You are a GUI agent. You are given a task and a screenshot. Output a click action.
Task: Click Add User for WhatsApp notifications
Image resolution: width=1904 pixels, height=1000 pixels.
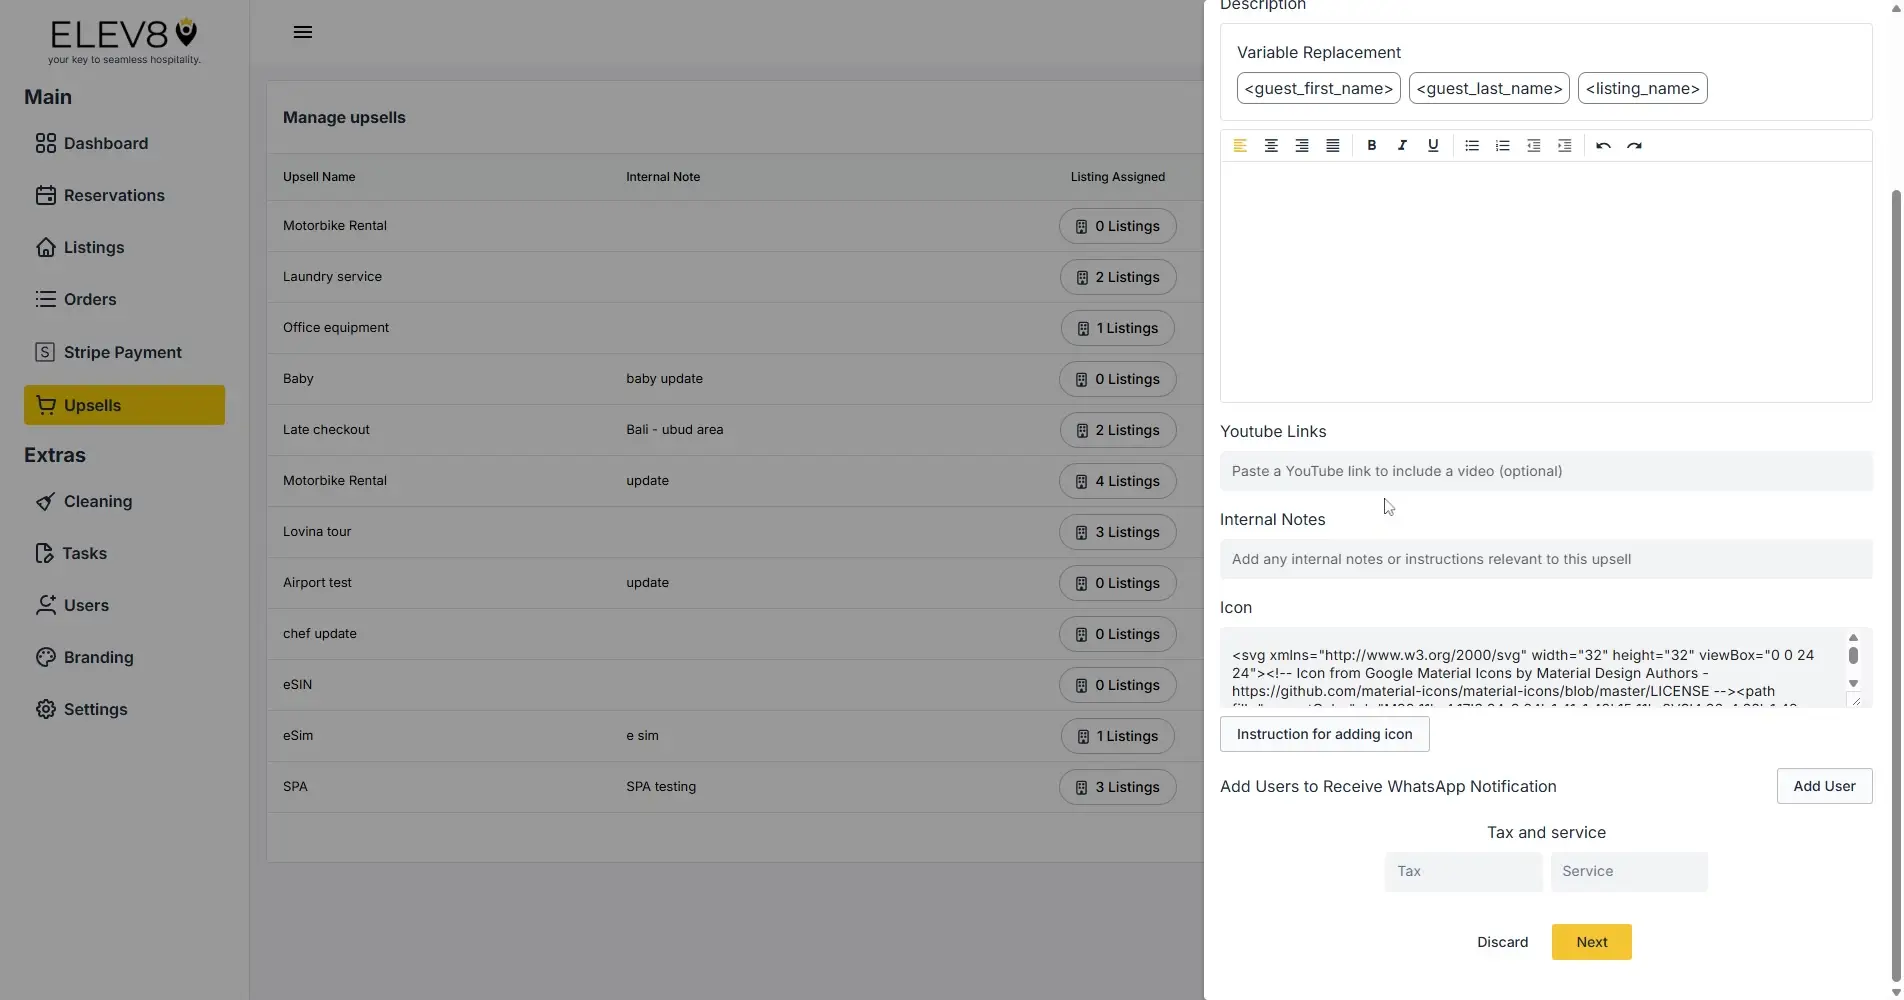point(1823,786)
